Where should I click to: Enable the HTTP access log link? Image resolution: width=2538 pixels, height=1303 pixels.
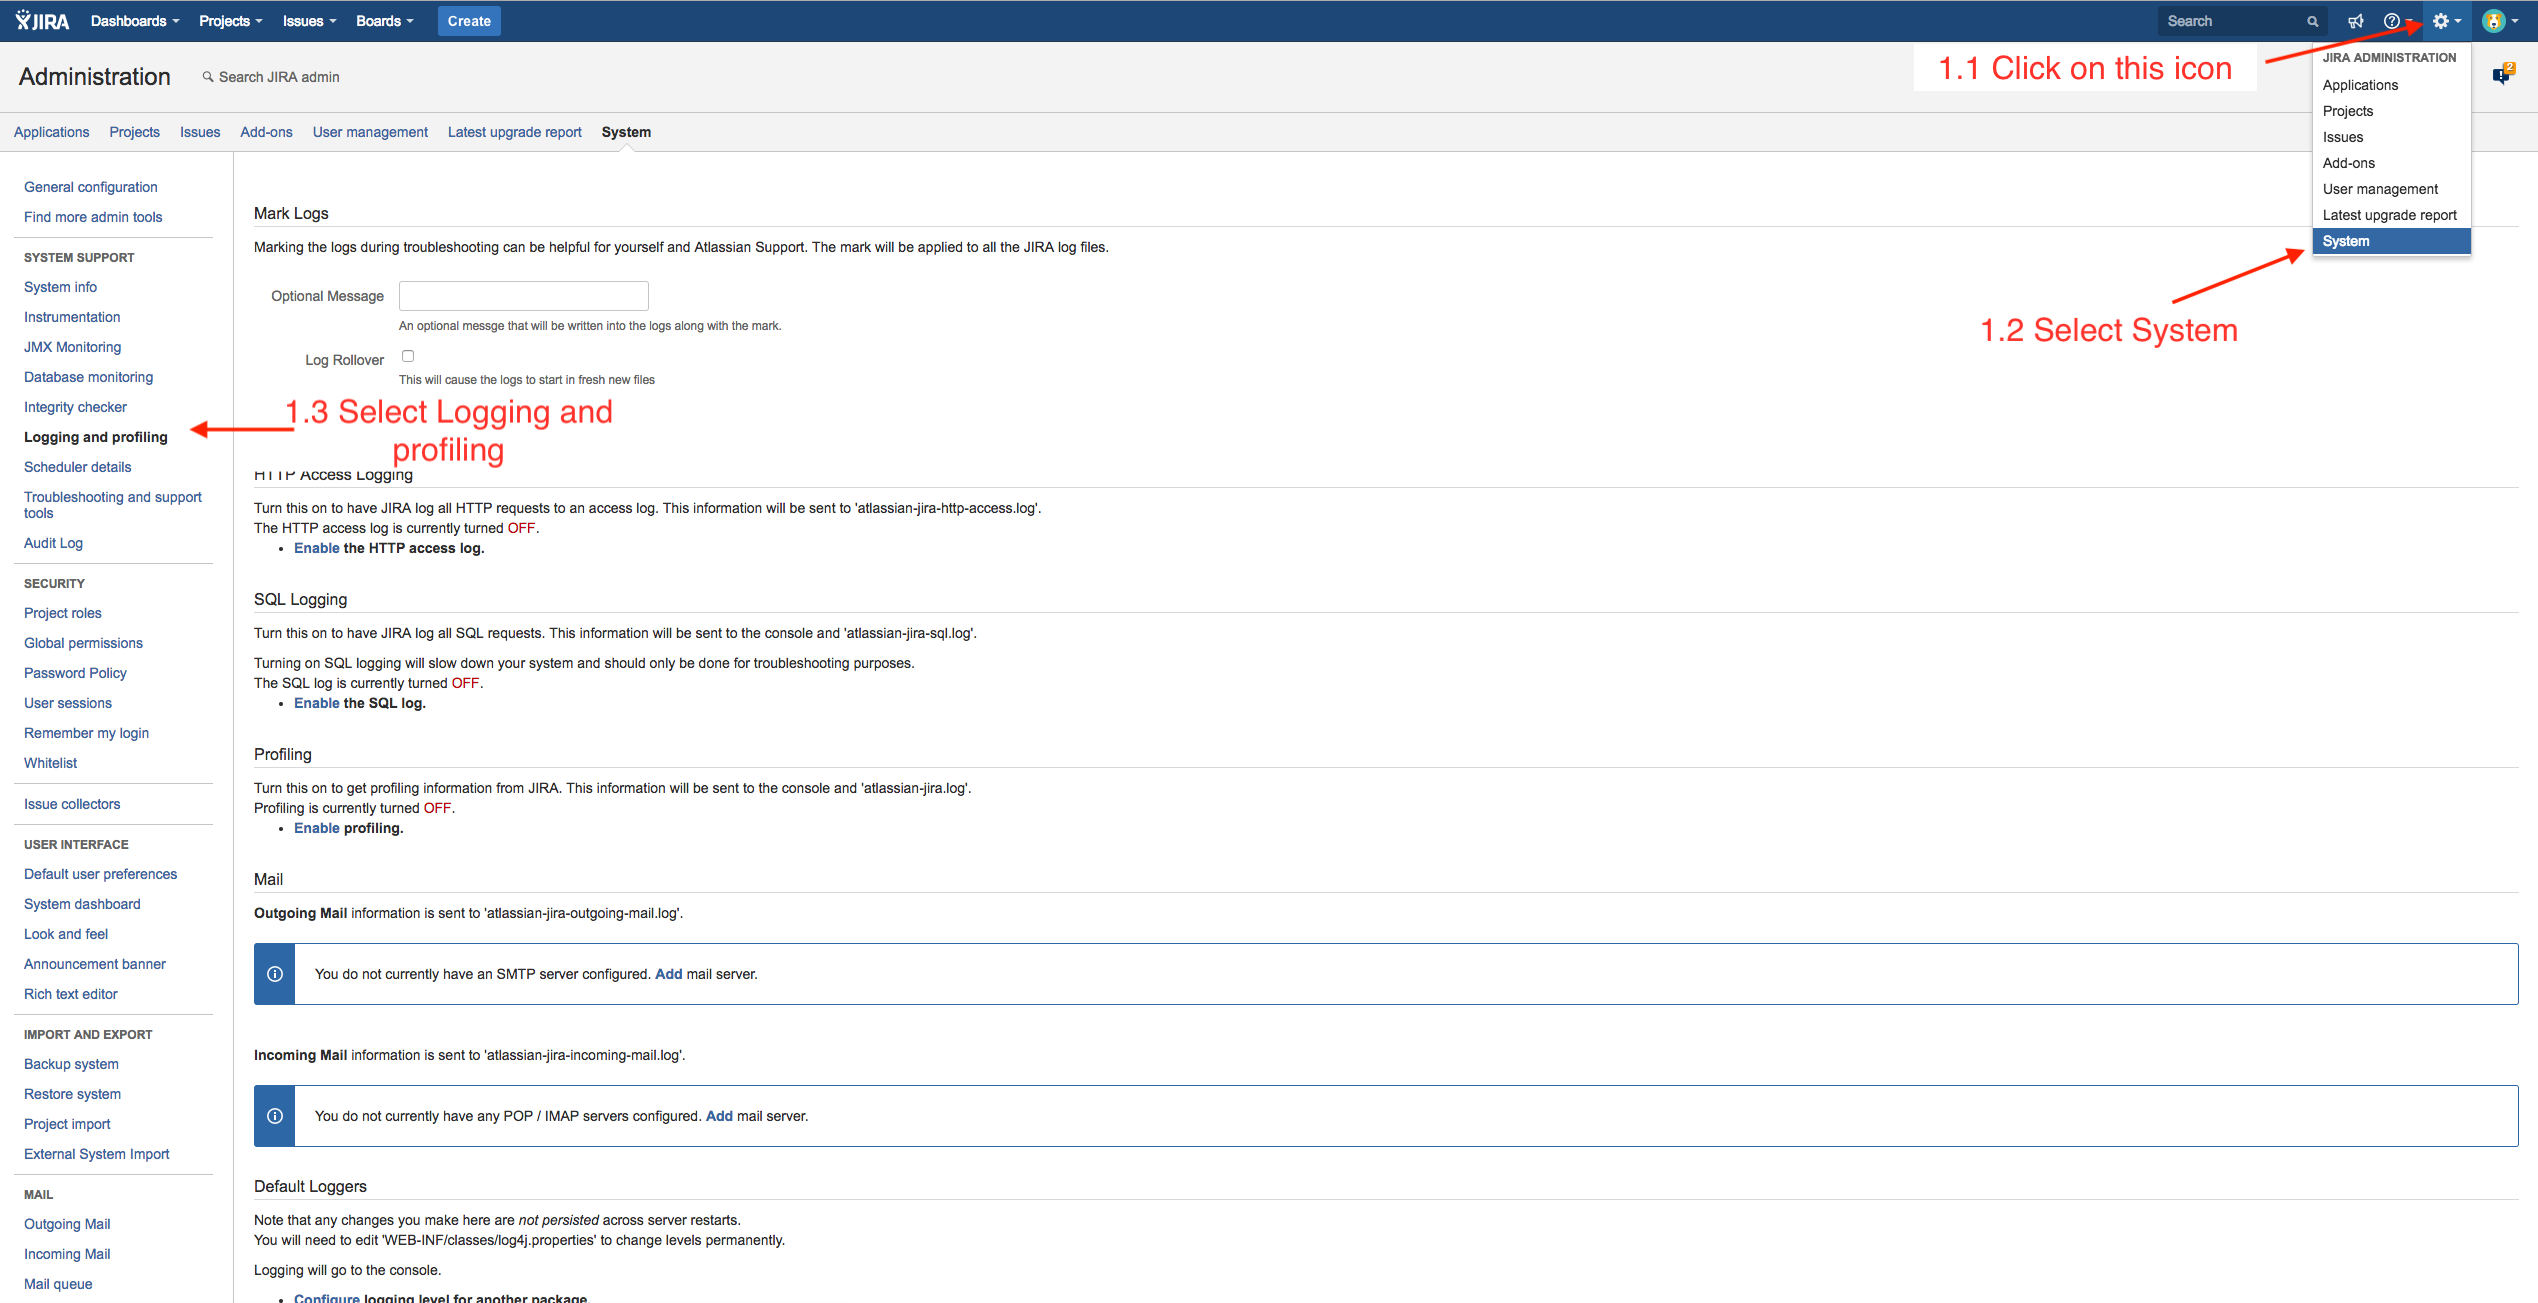[316, 548]
